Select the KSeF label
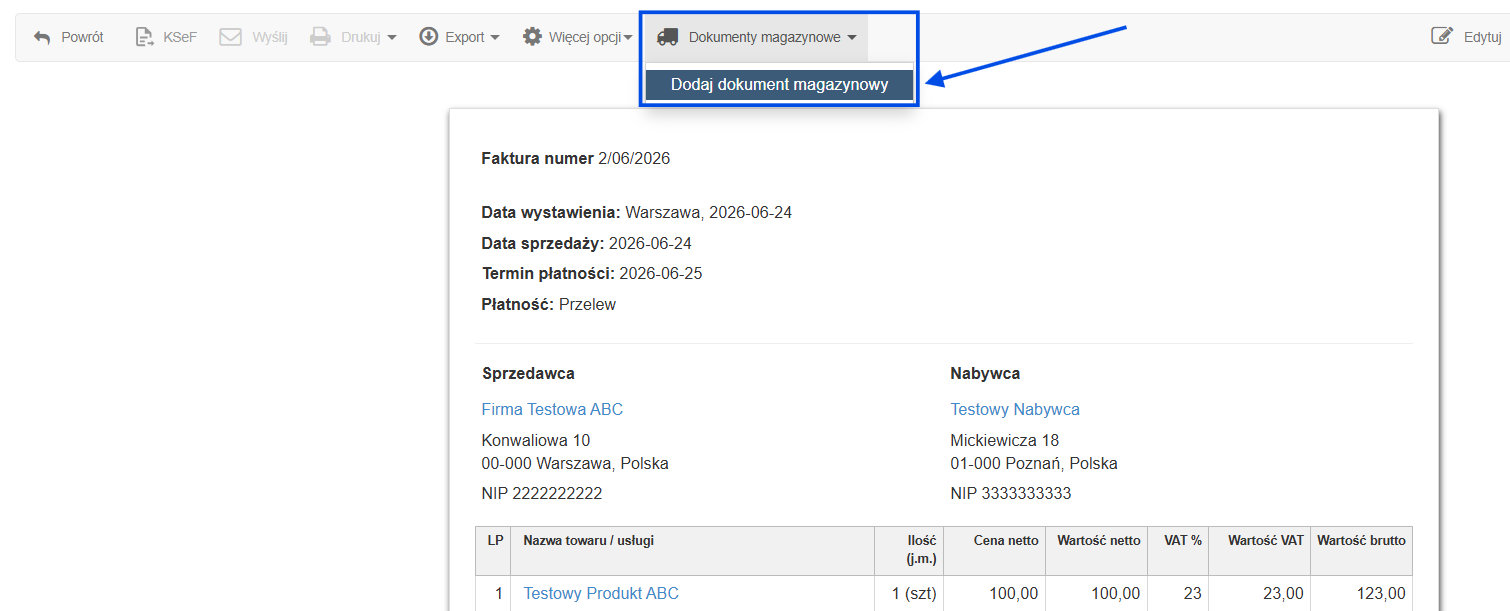 [x=180, y=37]
